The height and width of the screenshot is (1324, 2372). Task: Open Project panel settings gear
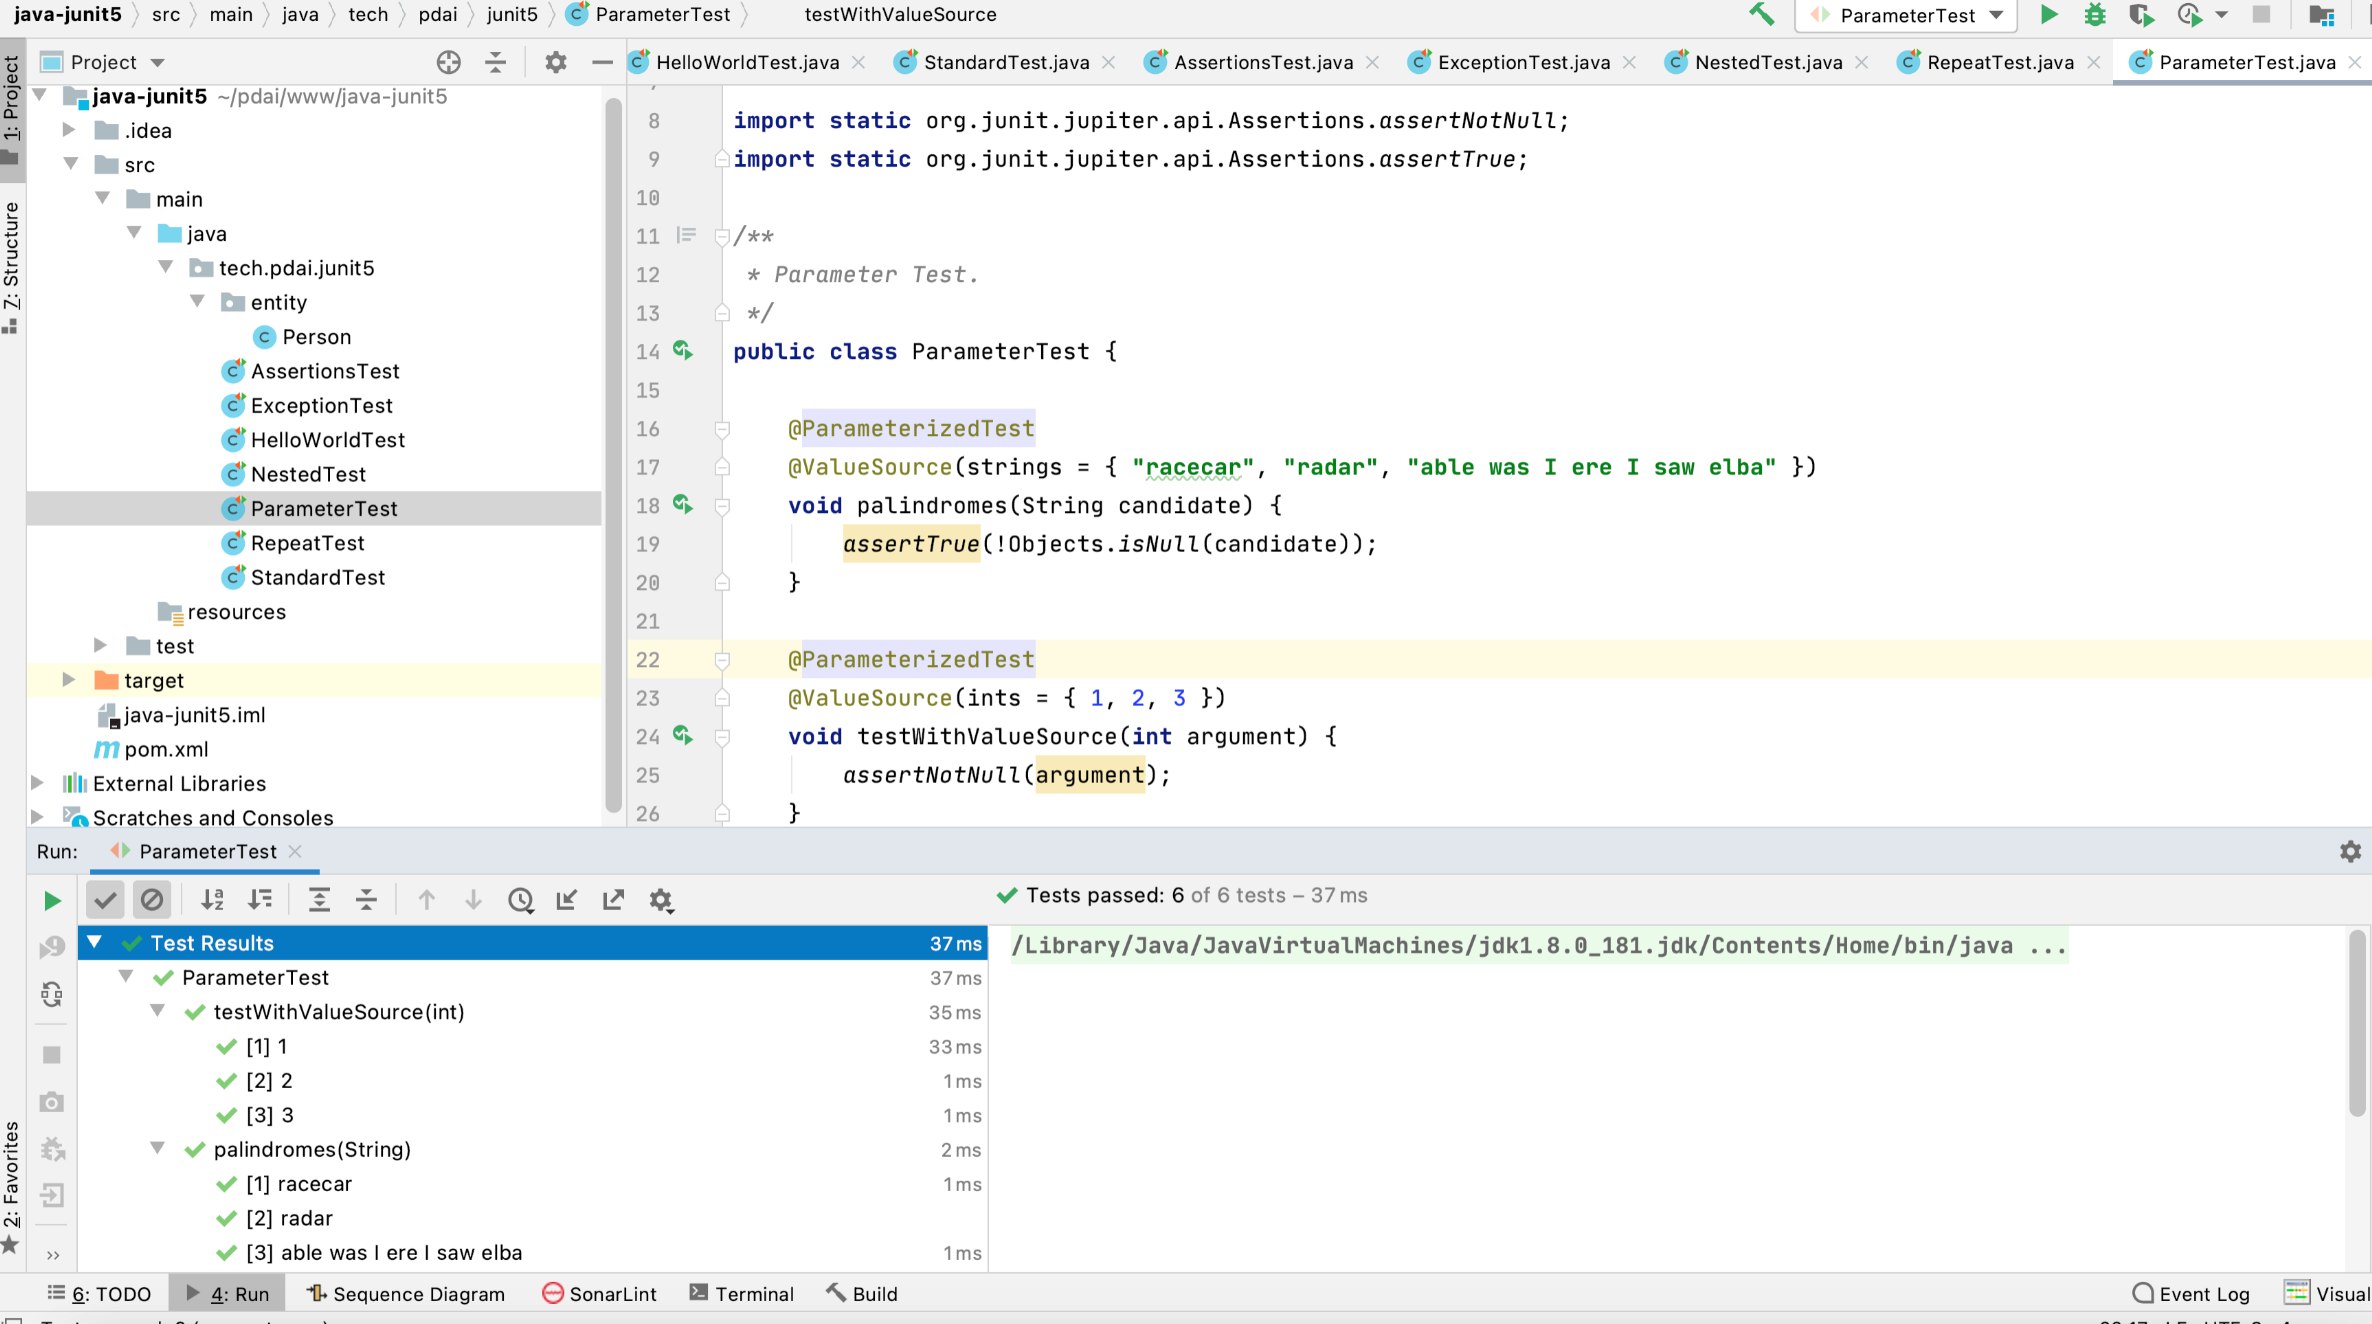[x=556, y=62]
